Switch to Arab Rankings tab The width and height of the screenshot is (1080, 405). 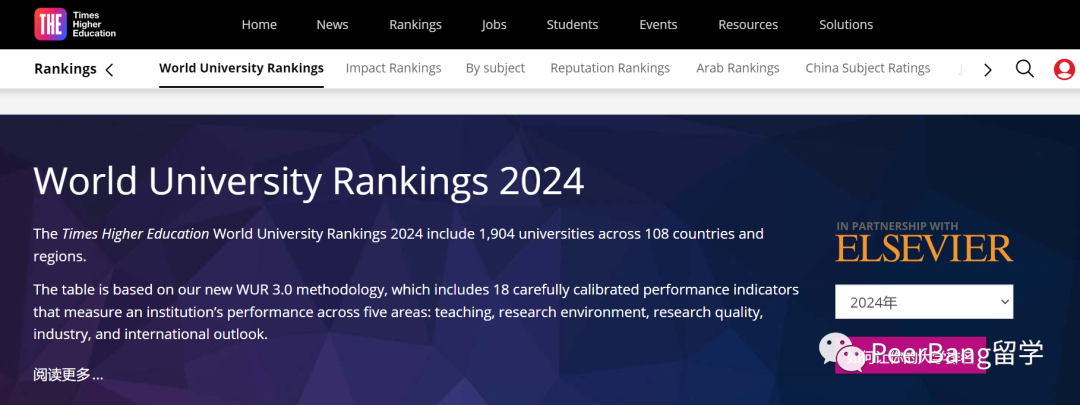click(x=738, y=68)
